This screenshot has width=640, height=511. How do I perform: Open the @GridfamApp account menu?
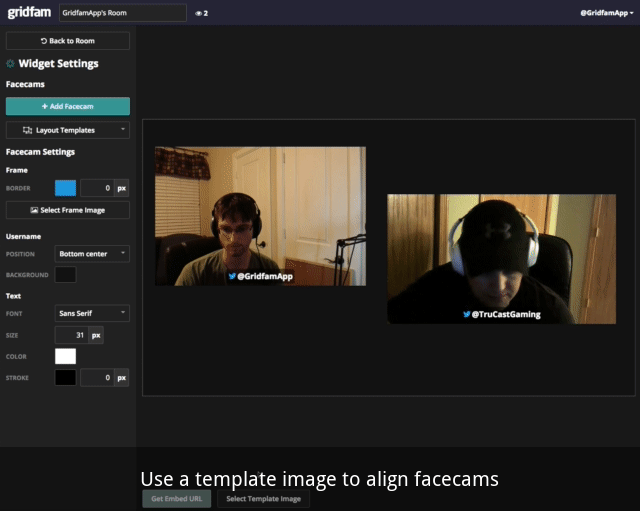tap(607, 13)
